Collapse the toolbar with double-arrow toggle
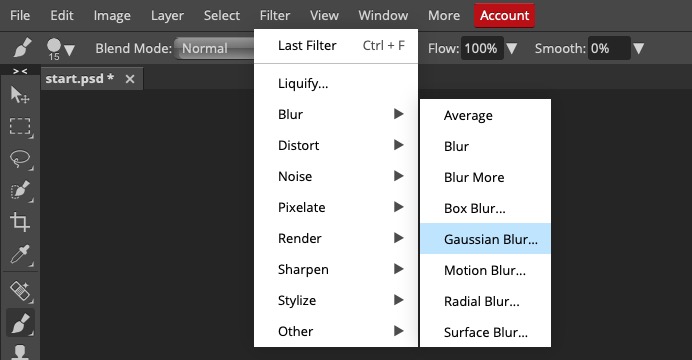 (20, 71)
